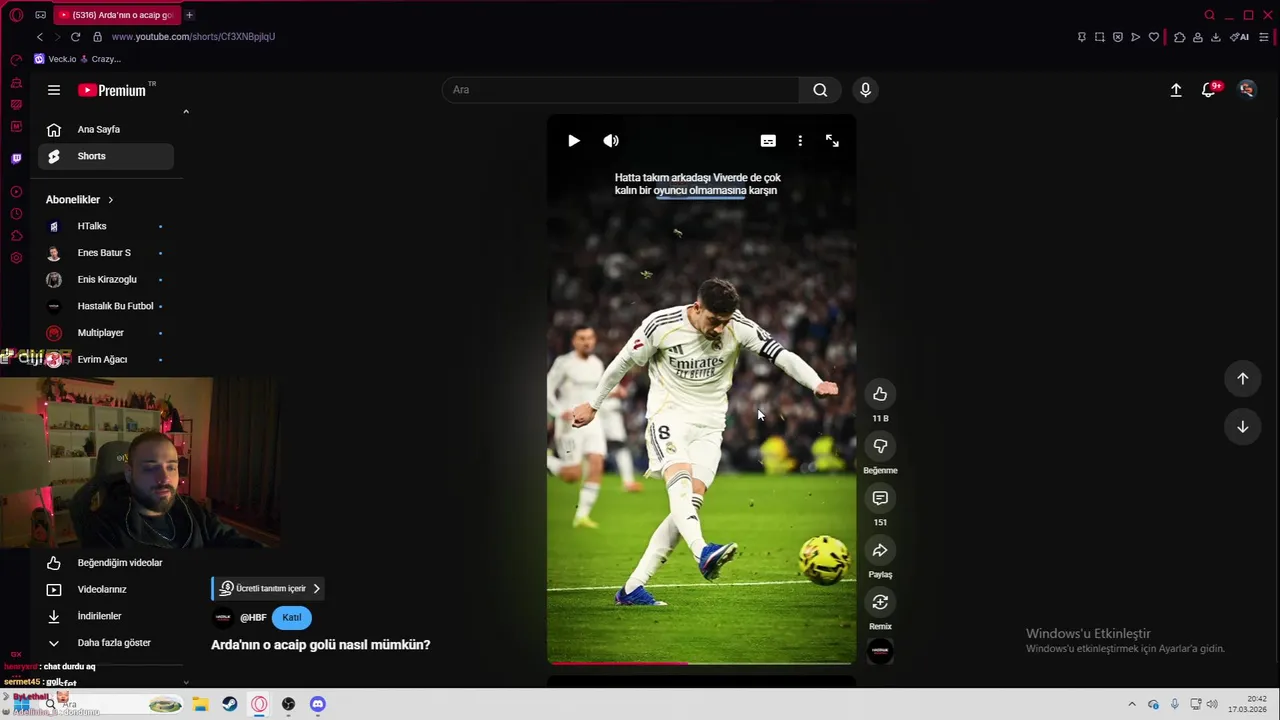
Task: Seek on the Short's red progress bar
Action: click(x=701, y=662)
